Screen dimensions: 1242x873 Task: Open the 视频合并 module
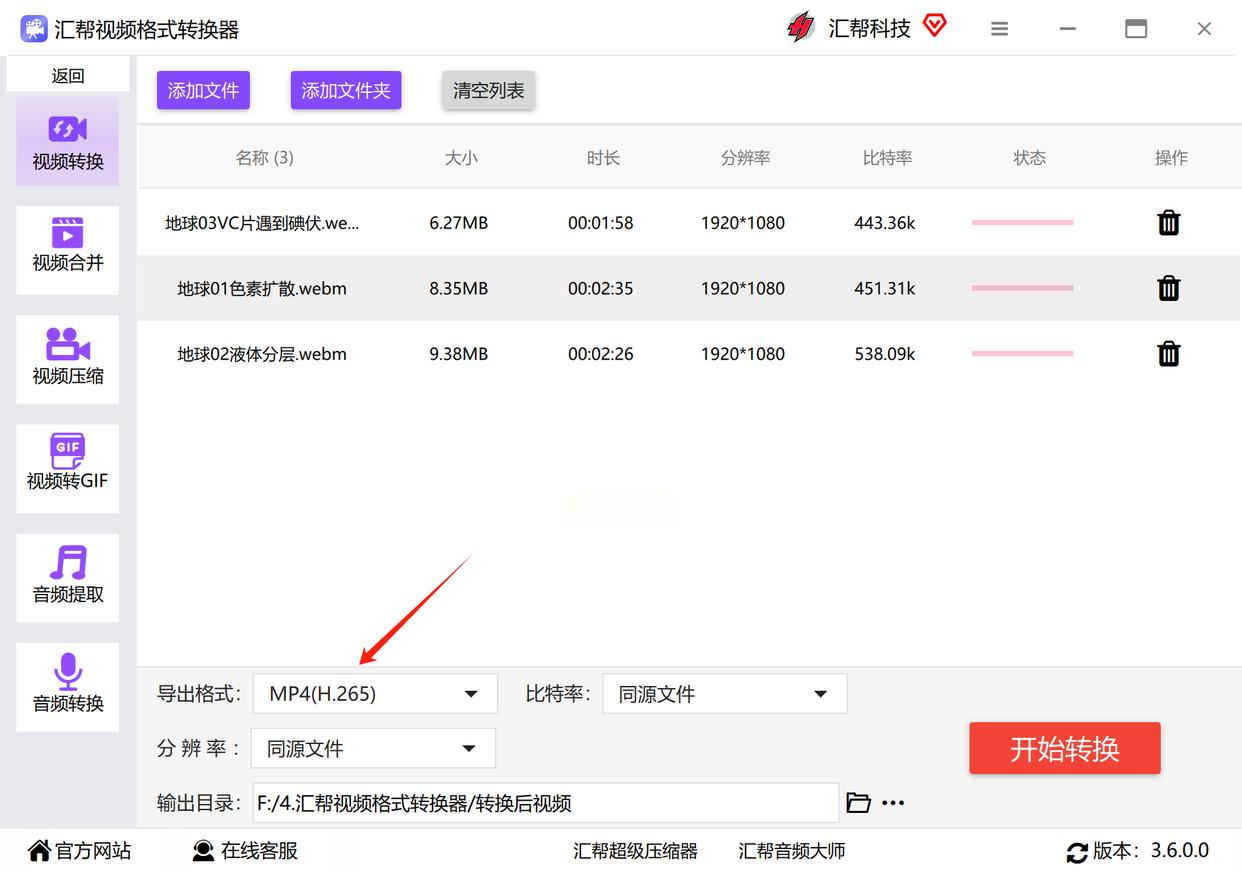(67, 249)
